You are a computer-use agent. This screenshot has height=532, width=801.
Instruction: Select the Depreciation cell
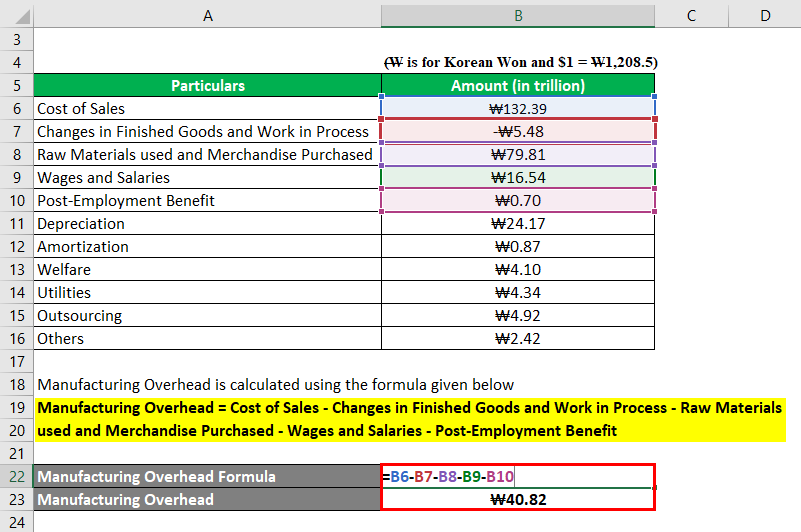point(207,223)
